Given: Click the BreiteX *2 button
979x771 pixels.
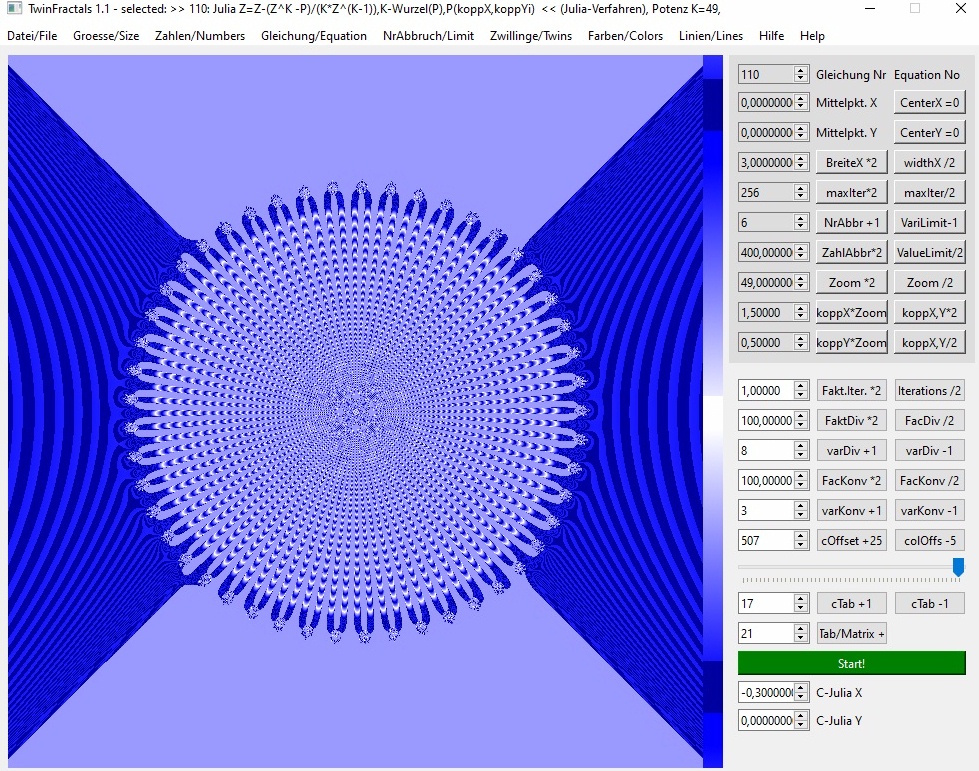Looking at the screenshot, I should (x=852, y=162).
